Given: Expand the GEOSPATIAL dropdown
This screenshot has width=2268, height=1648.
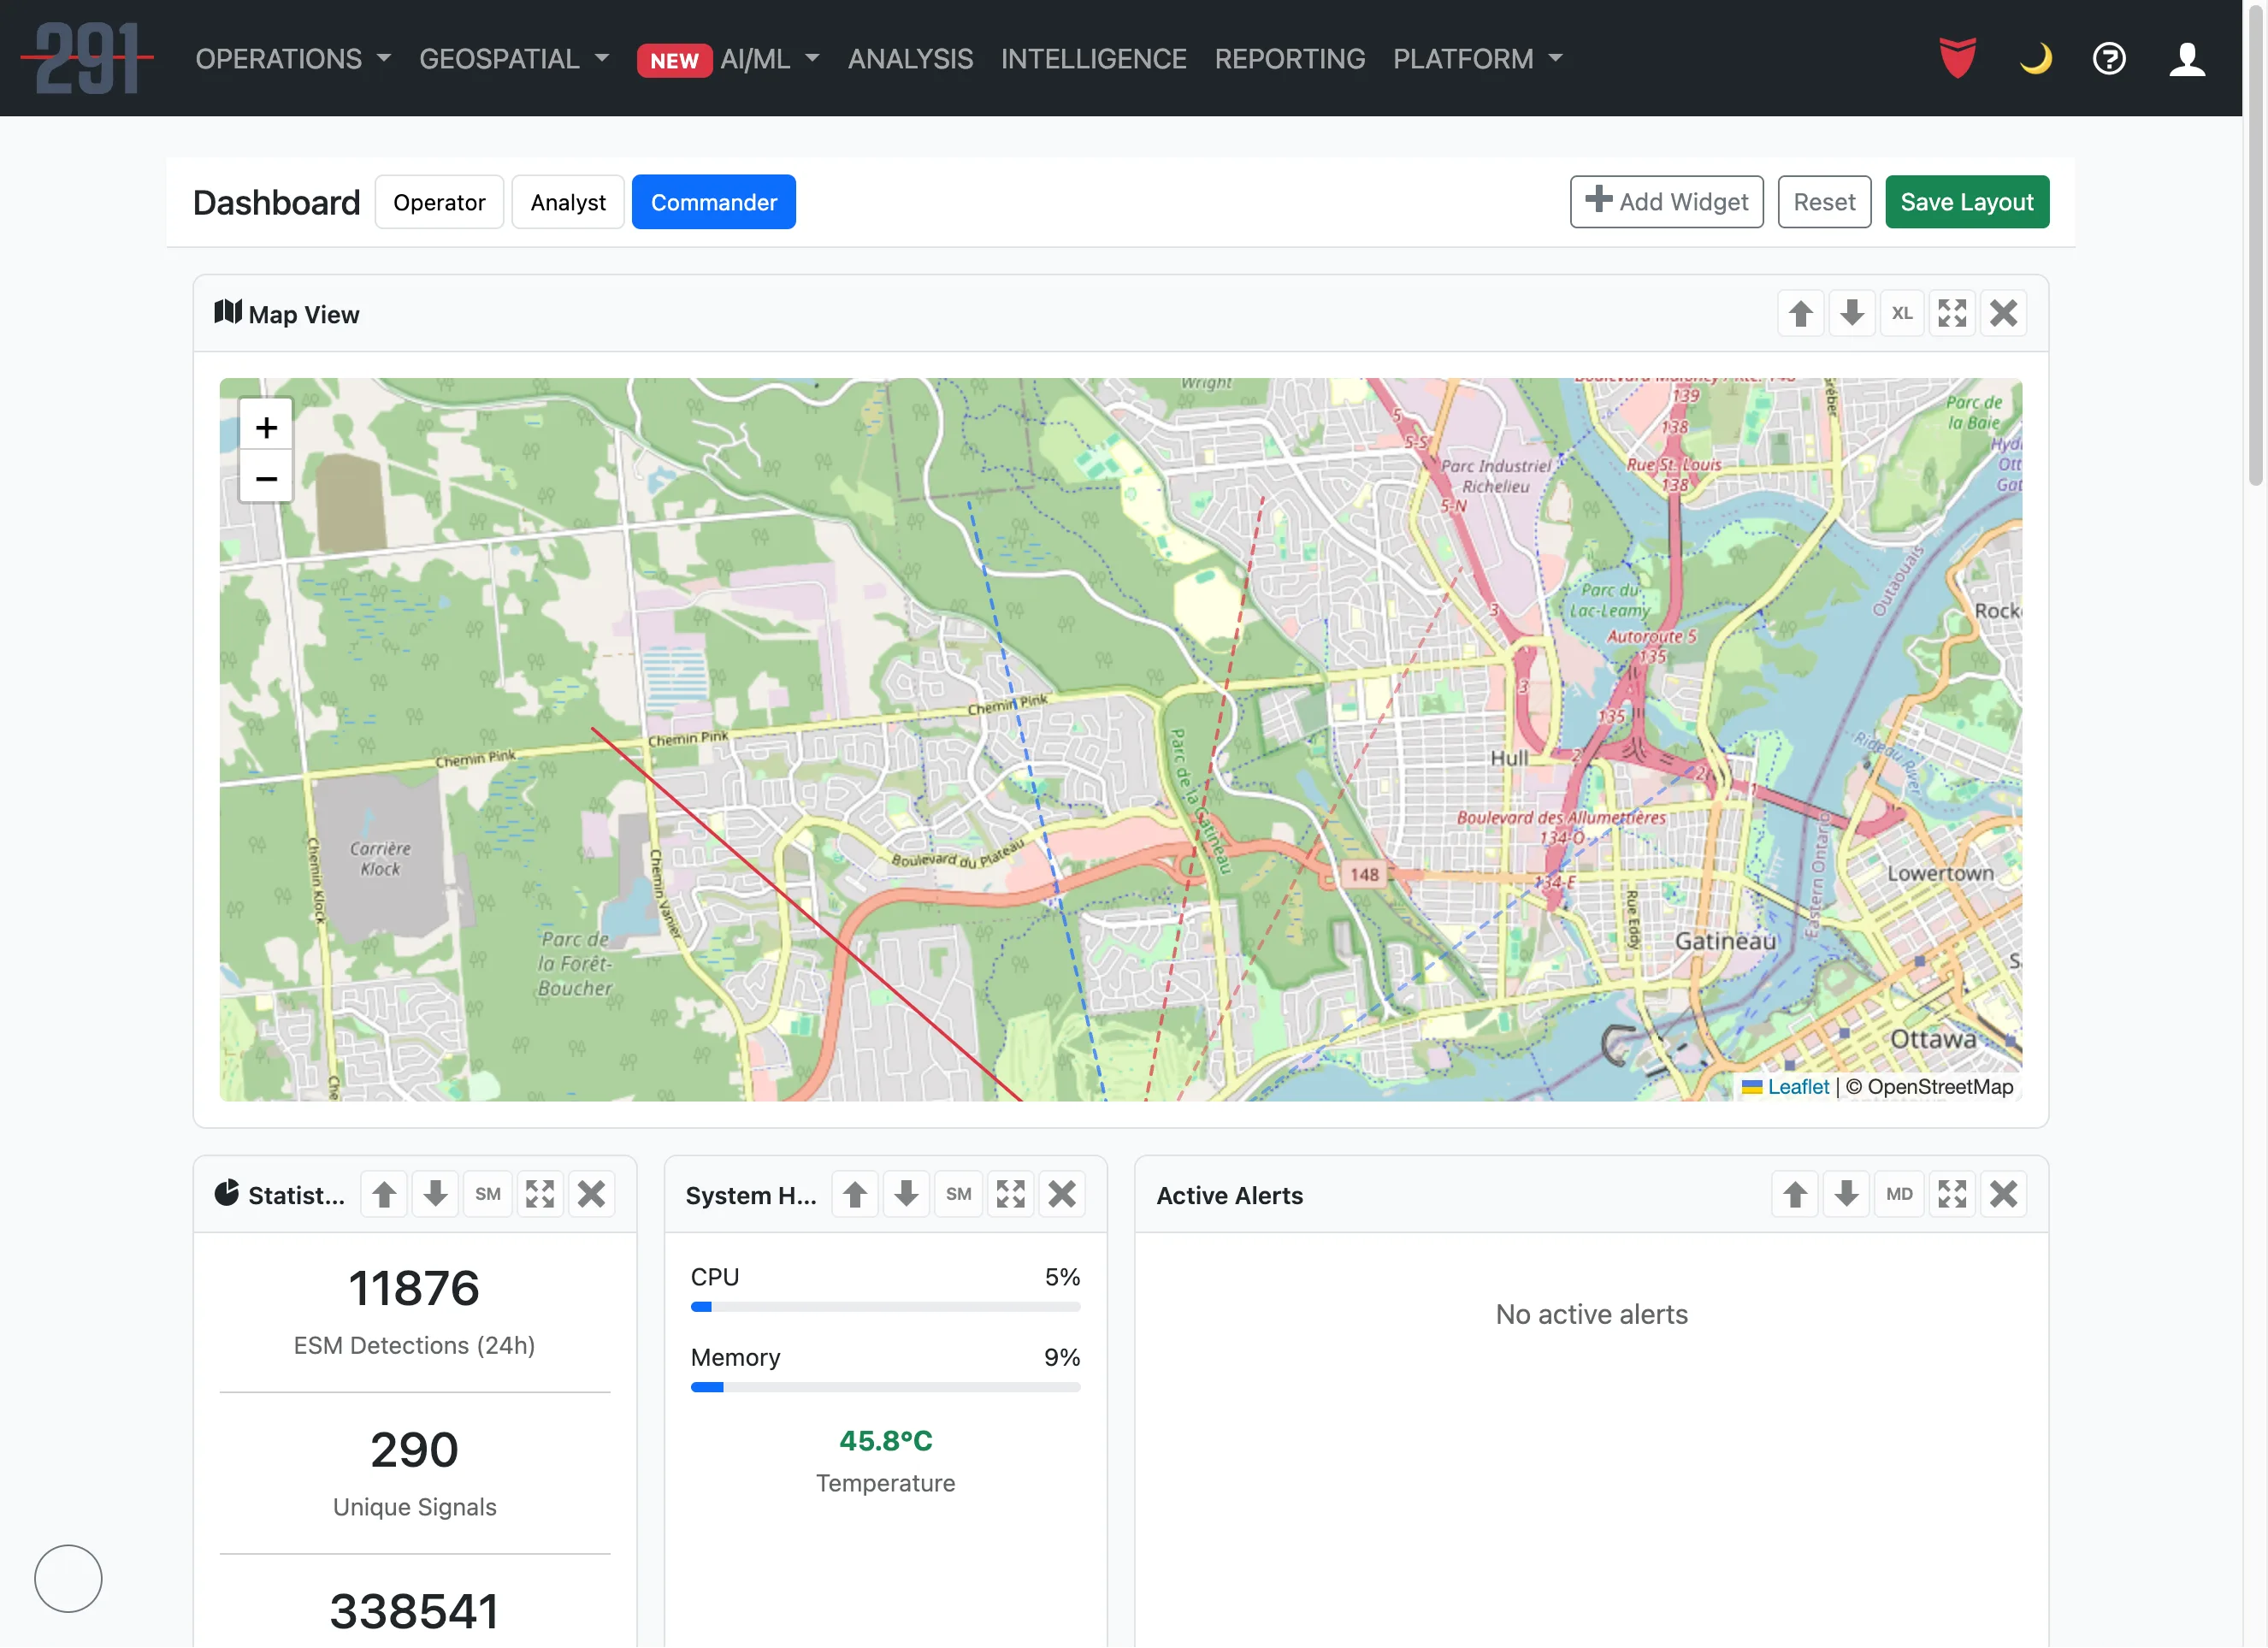Looking at the screenshot, I should point(514,59).
